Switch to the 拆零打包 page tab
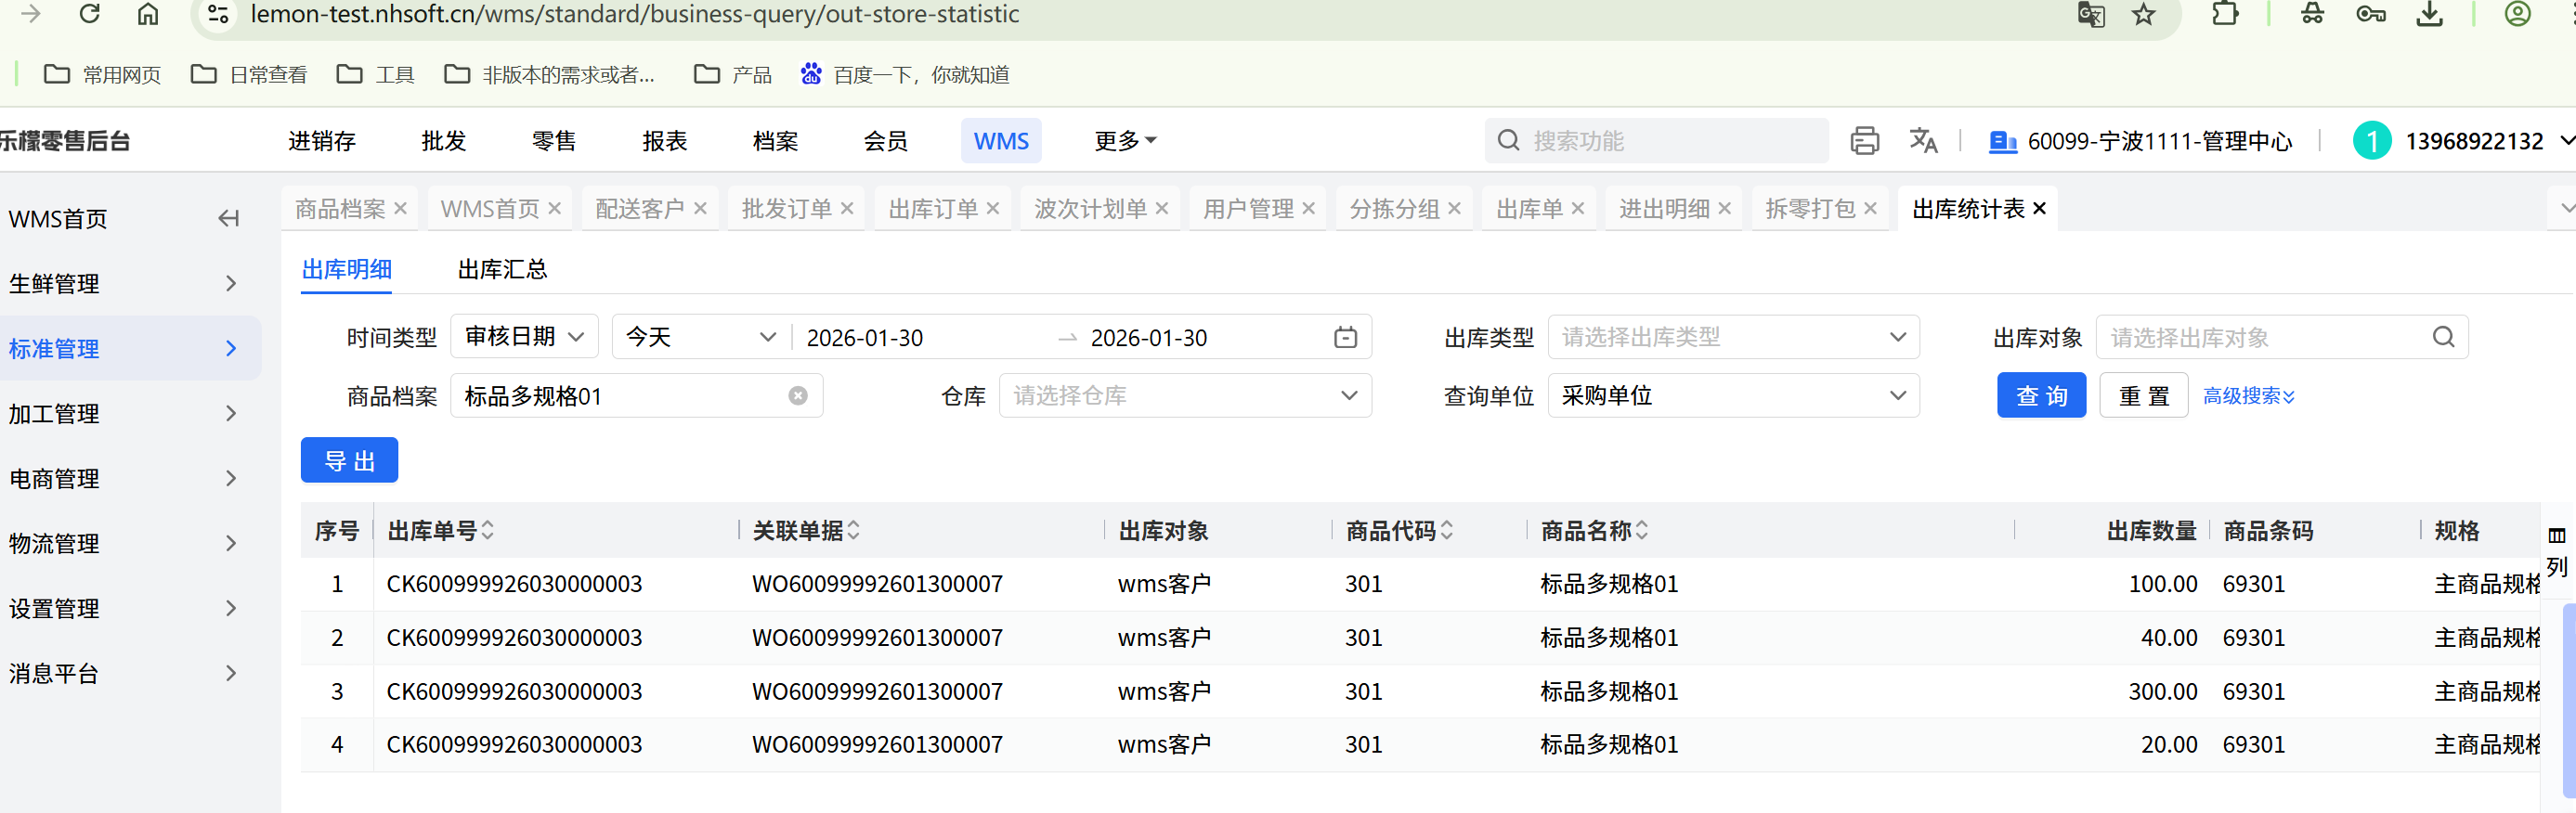The height and width of the screenshot is (813, 2576). pos(1810,208)
